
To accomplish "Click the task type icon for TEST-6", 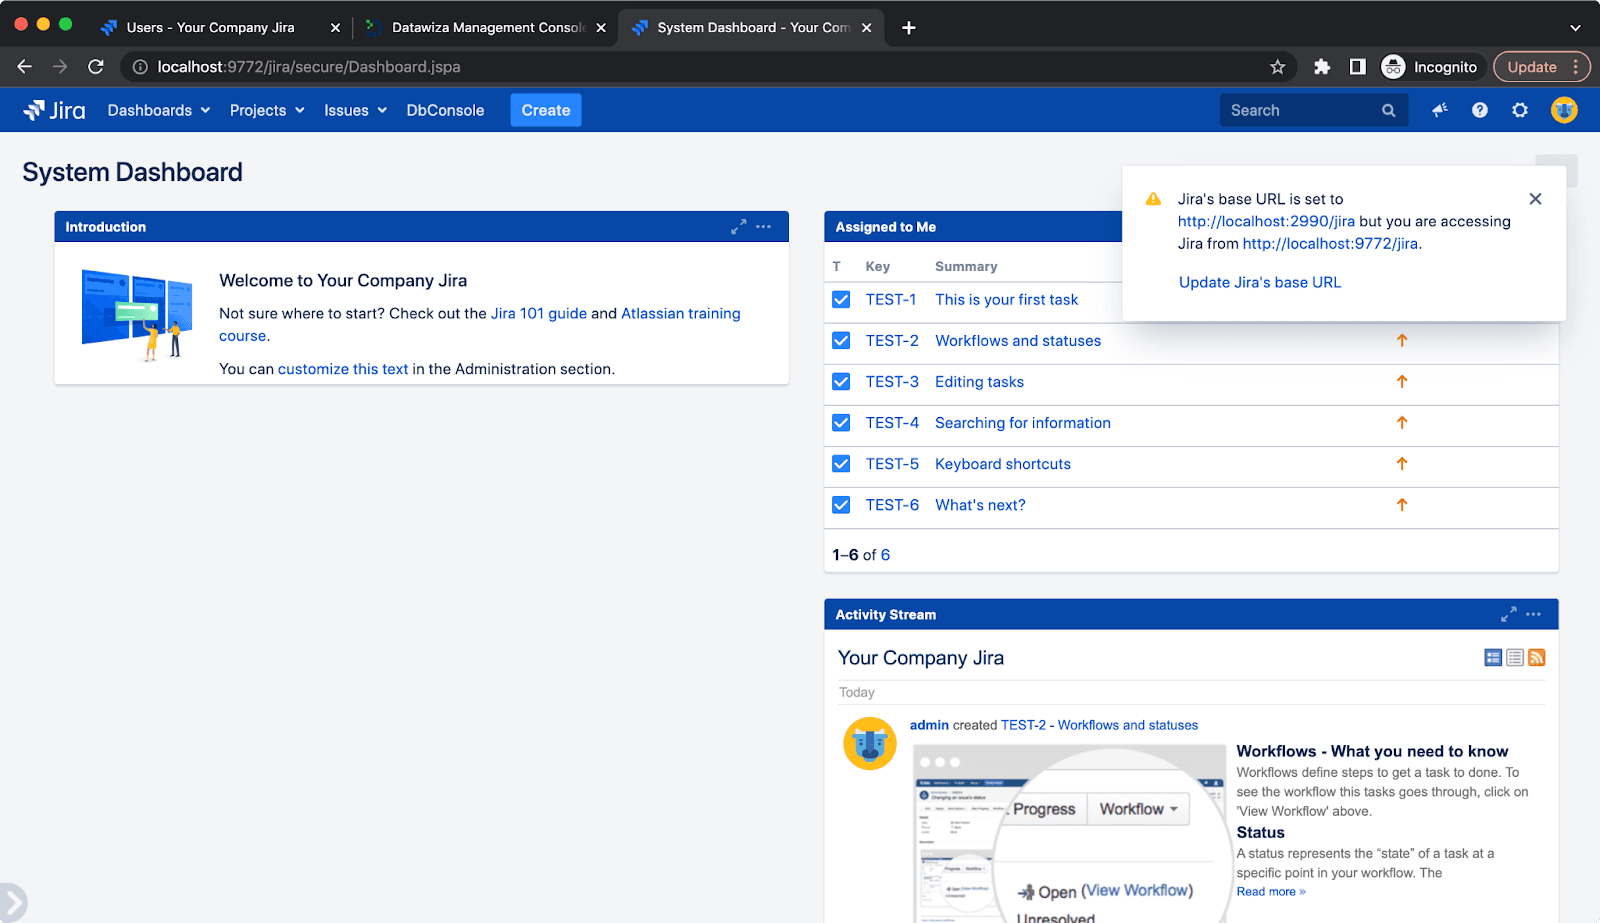I will pos(841,505).
